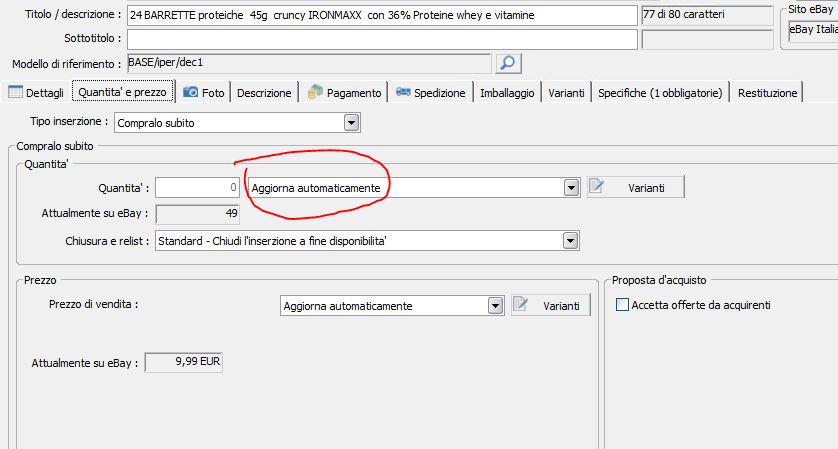
Task: Click the Varianti button in the Quantita' section
Action: click(x=635, y=188)
